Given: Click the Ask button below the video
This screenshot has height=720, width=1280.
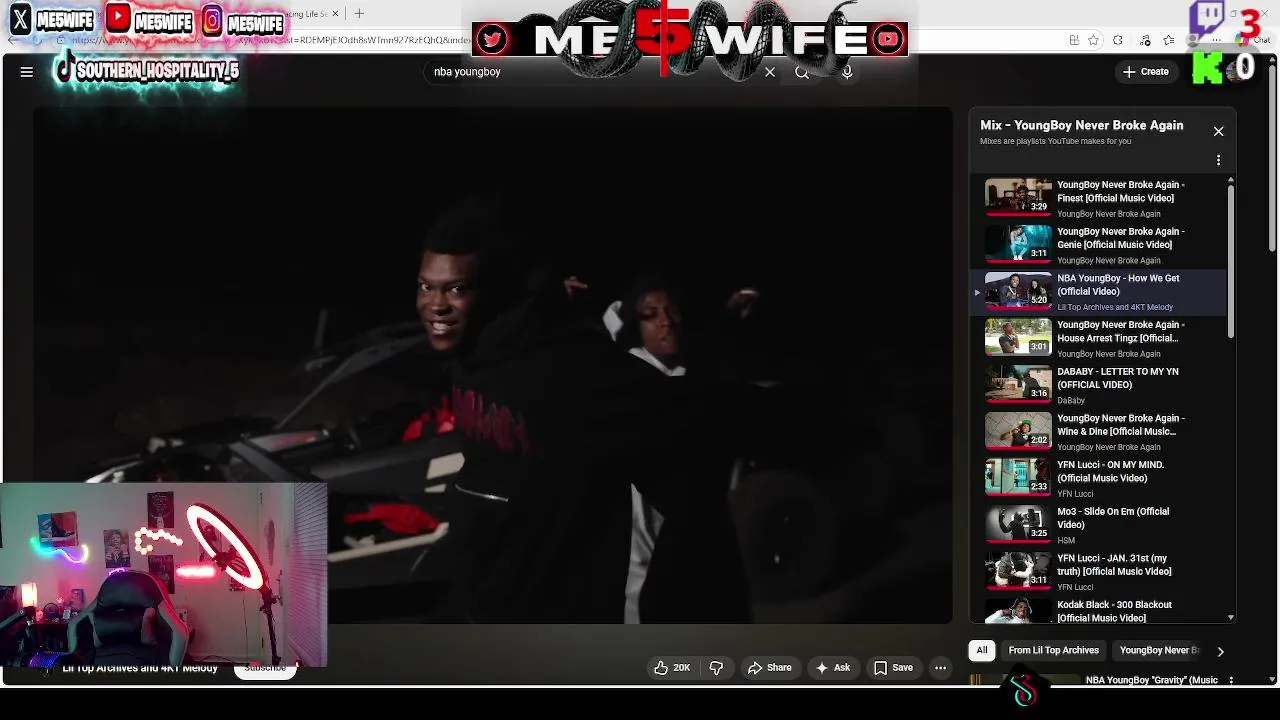Looking at the screenshot, I should pos(832,668).
